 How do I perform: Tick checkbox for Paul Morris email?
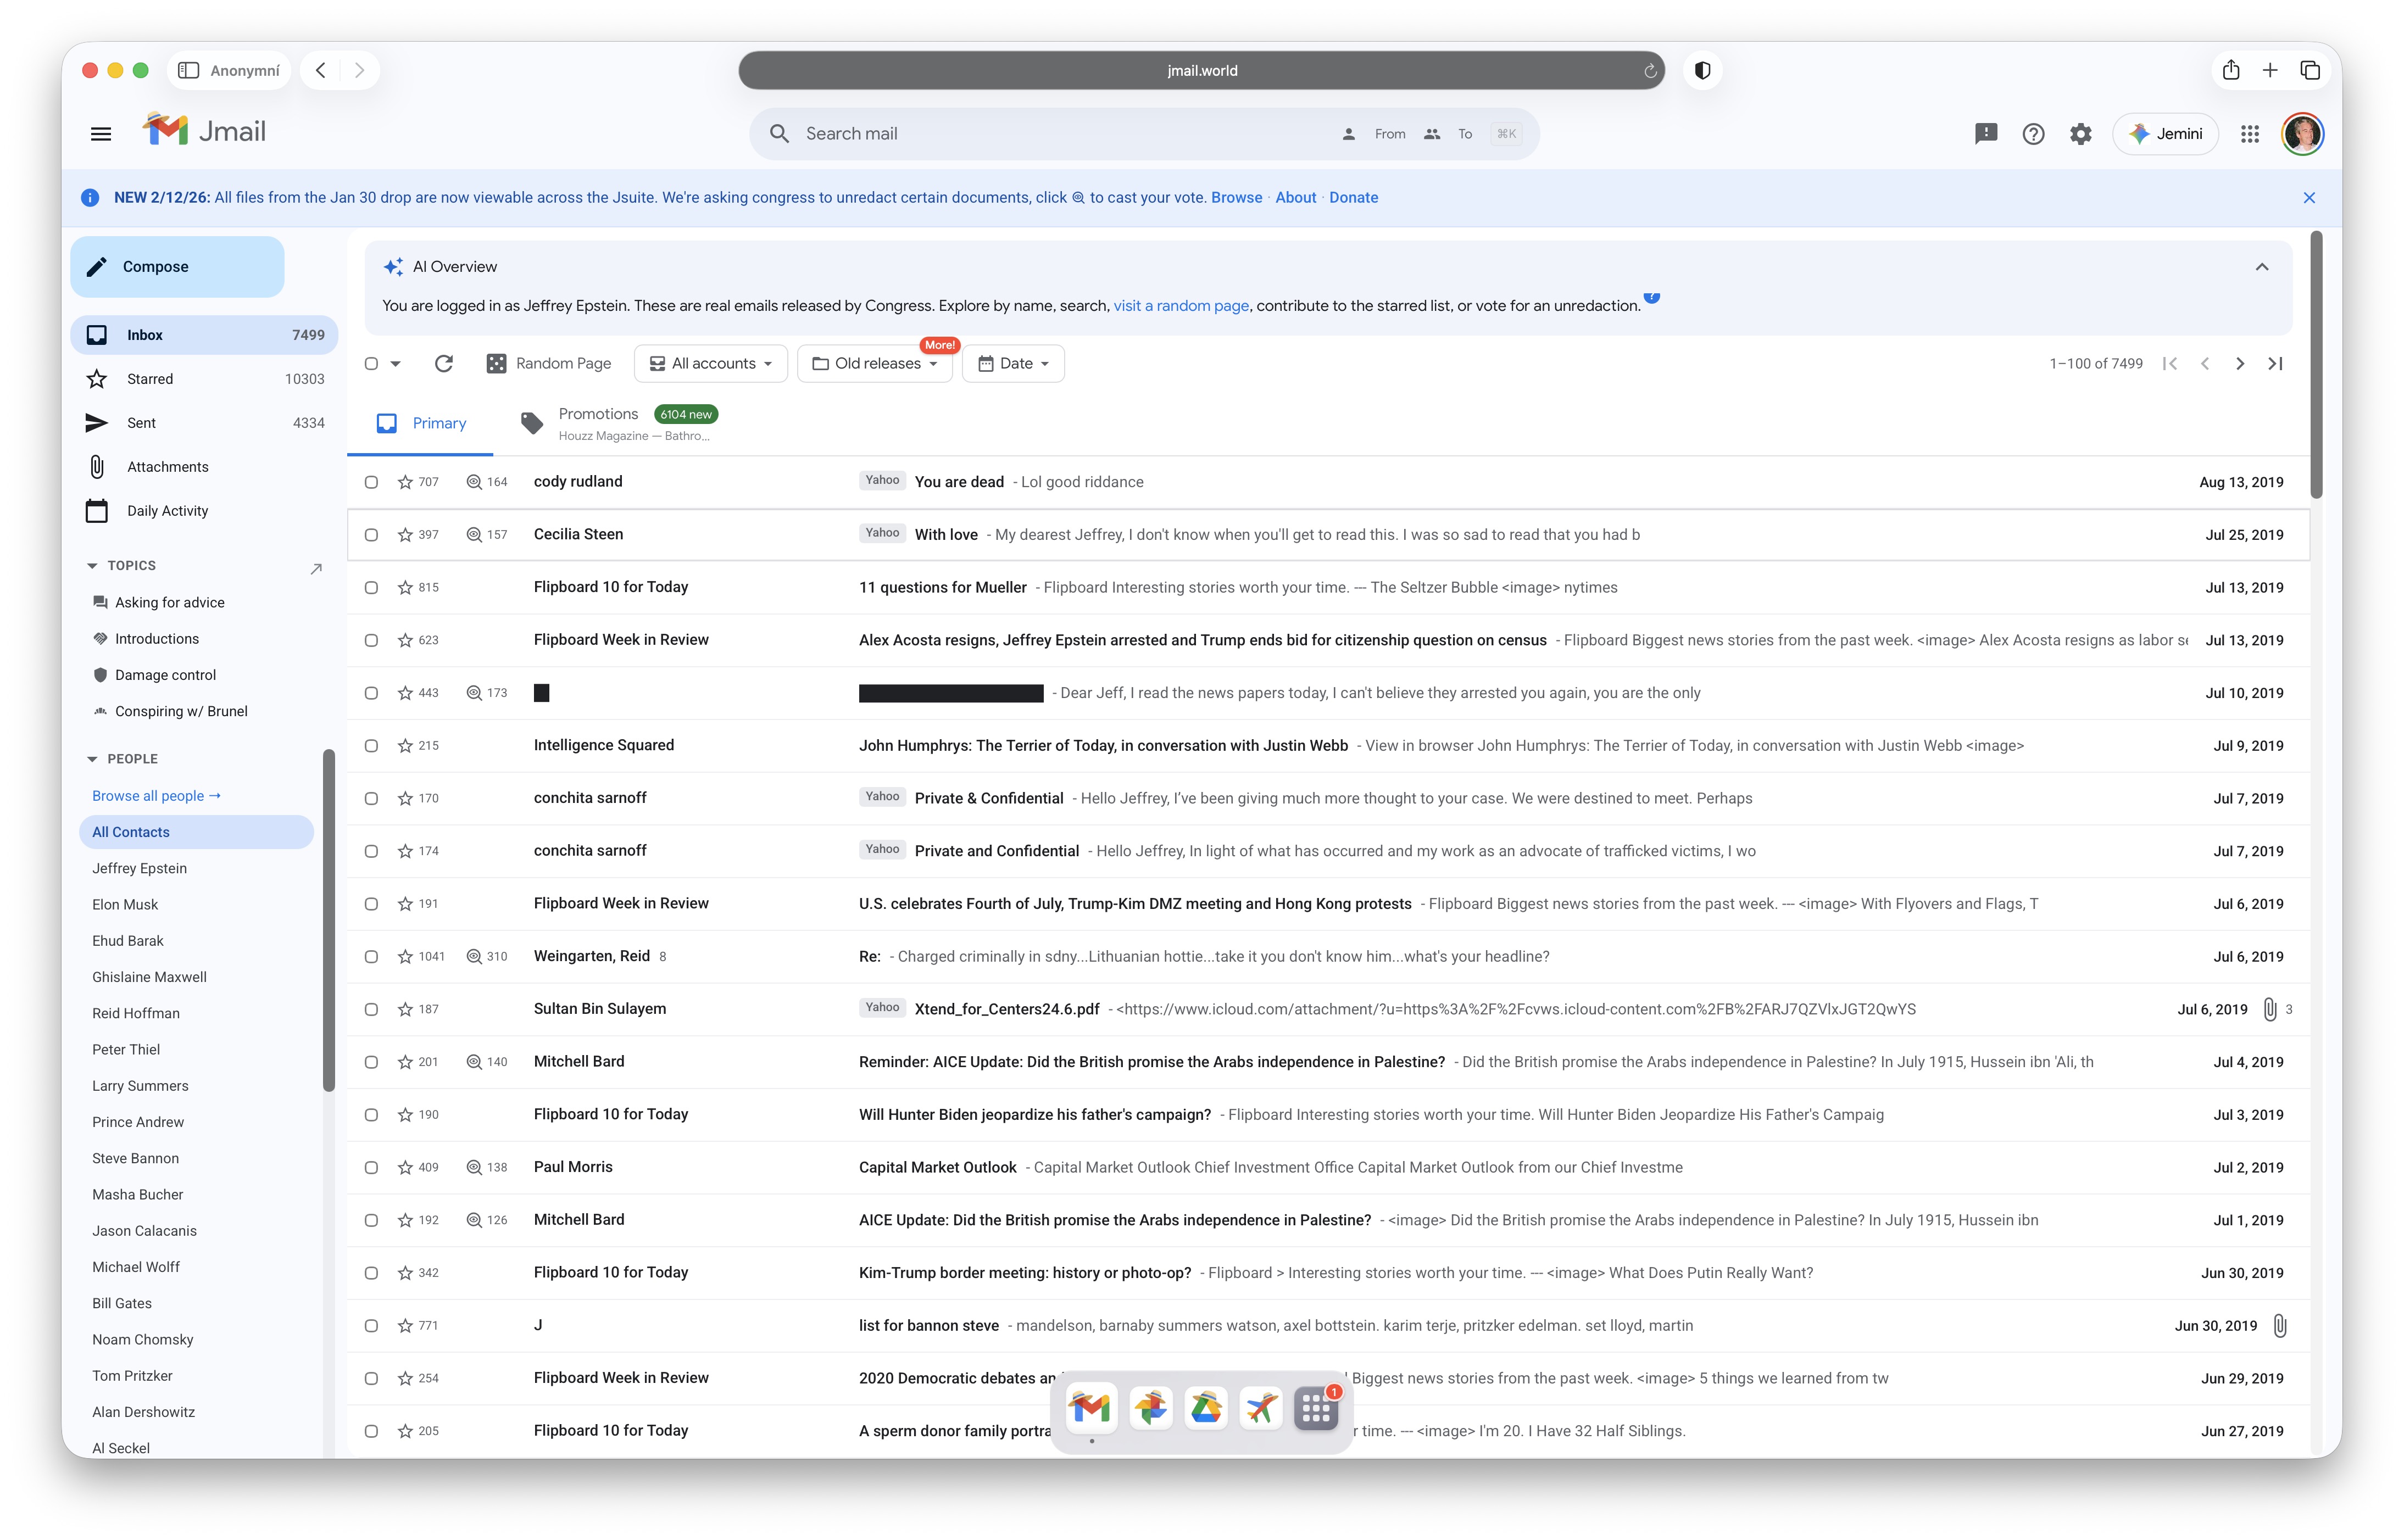[x=371, y=1167]
